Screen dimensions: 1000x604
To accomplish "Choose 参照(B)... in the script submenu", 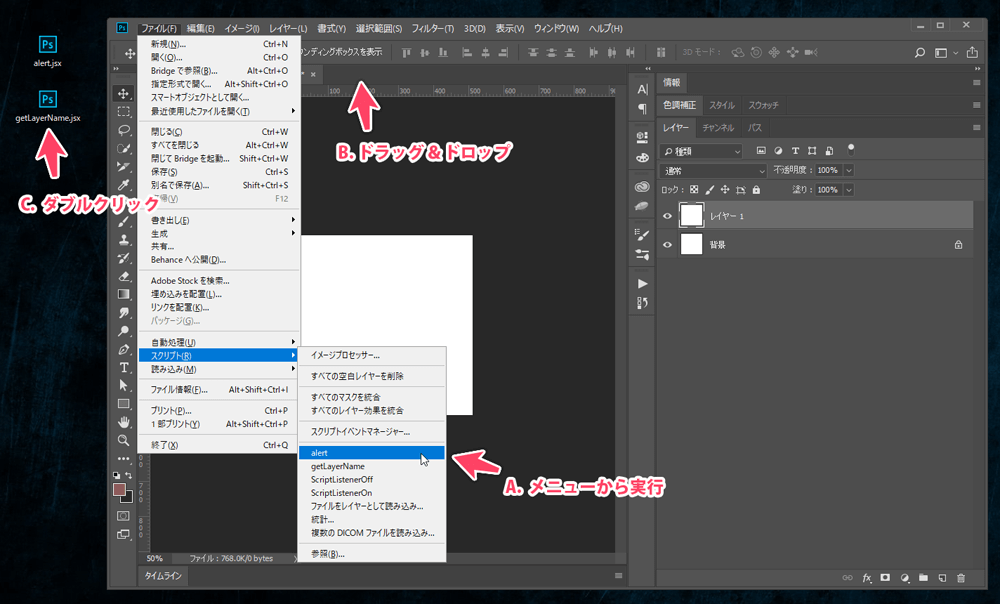I will (x=372, y=554).
